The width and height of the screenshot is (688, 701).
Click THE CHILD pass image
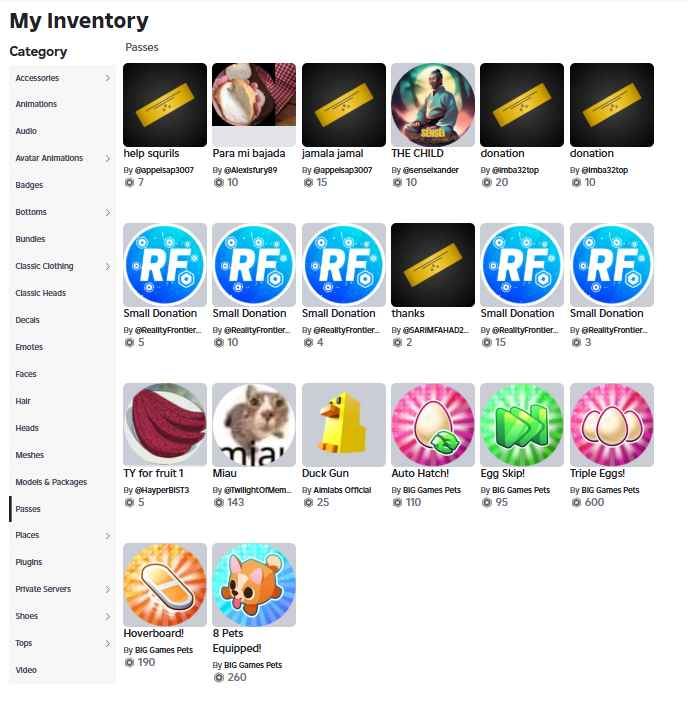[433, 105]
